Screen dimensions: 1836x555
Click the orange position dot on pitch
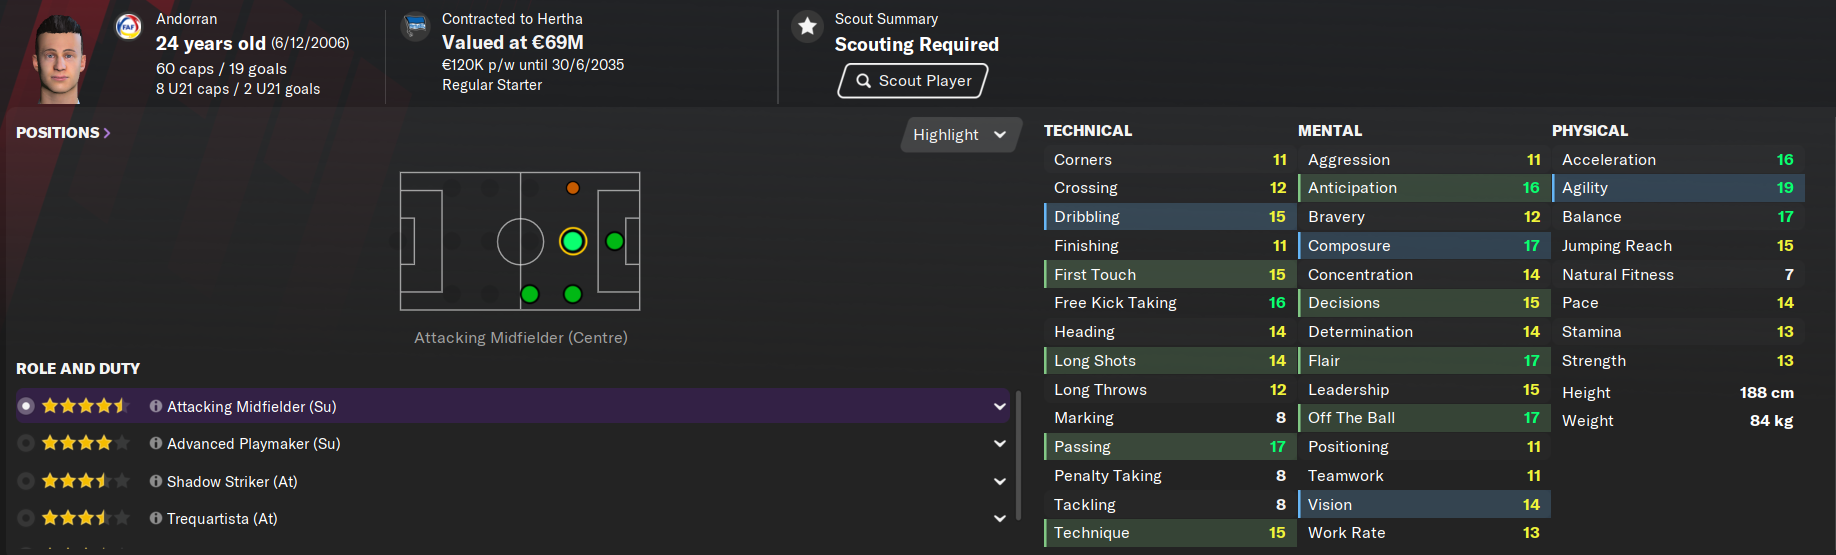click(573, 188)
